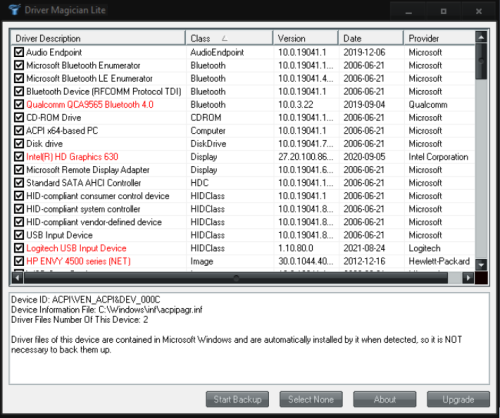Click the CDROM class cell
The image size is (500, 418).
[x=206, y=118]
